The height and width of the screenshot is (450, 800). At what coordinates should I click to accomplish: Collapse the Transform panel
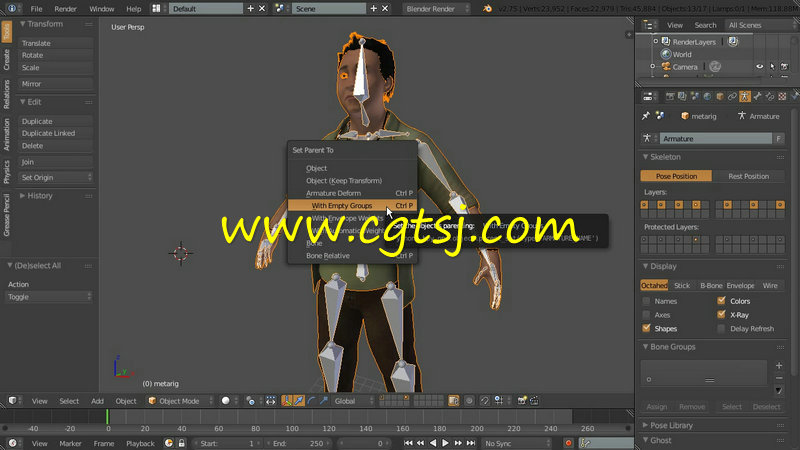[22, 24]
